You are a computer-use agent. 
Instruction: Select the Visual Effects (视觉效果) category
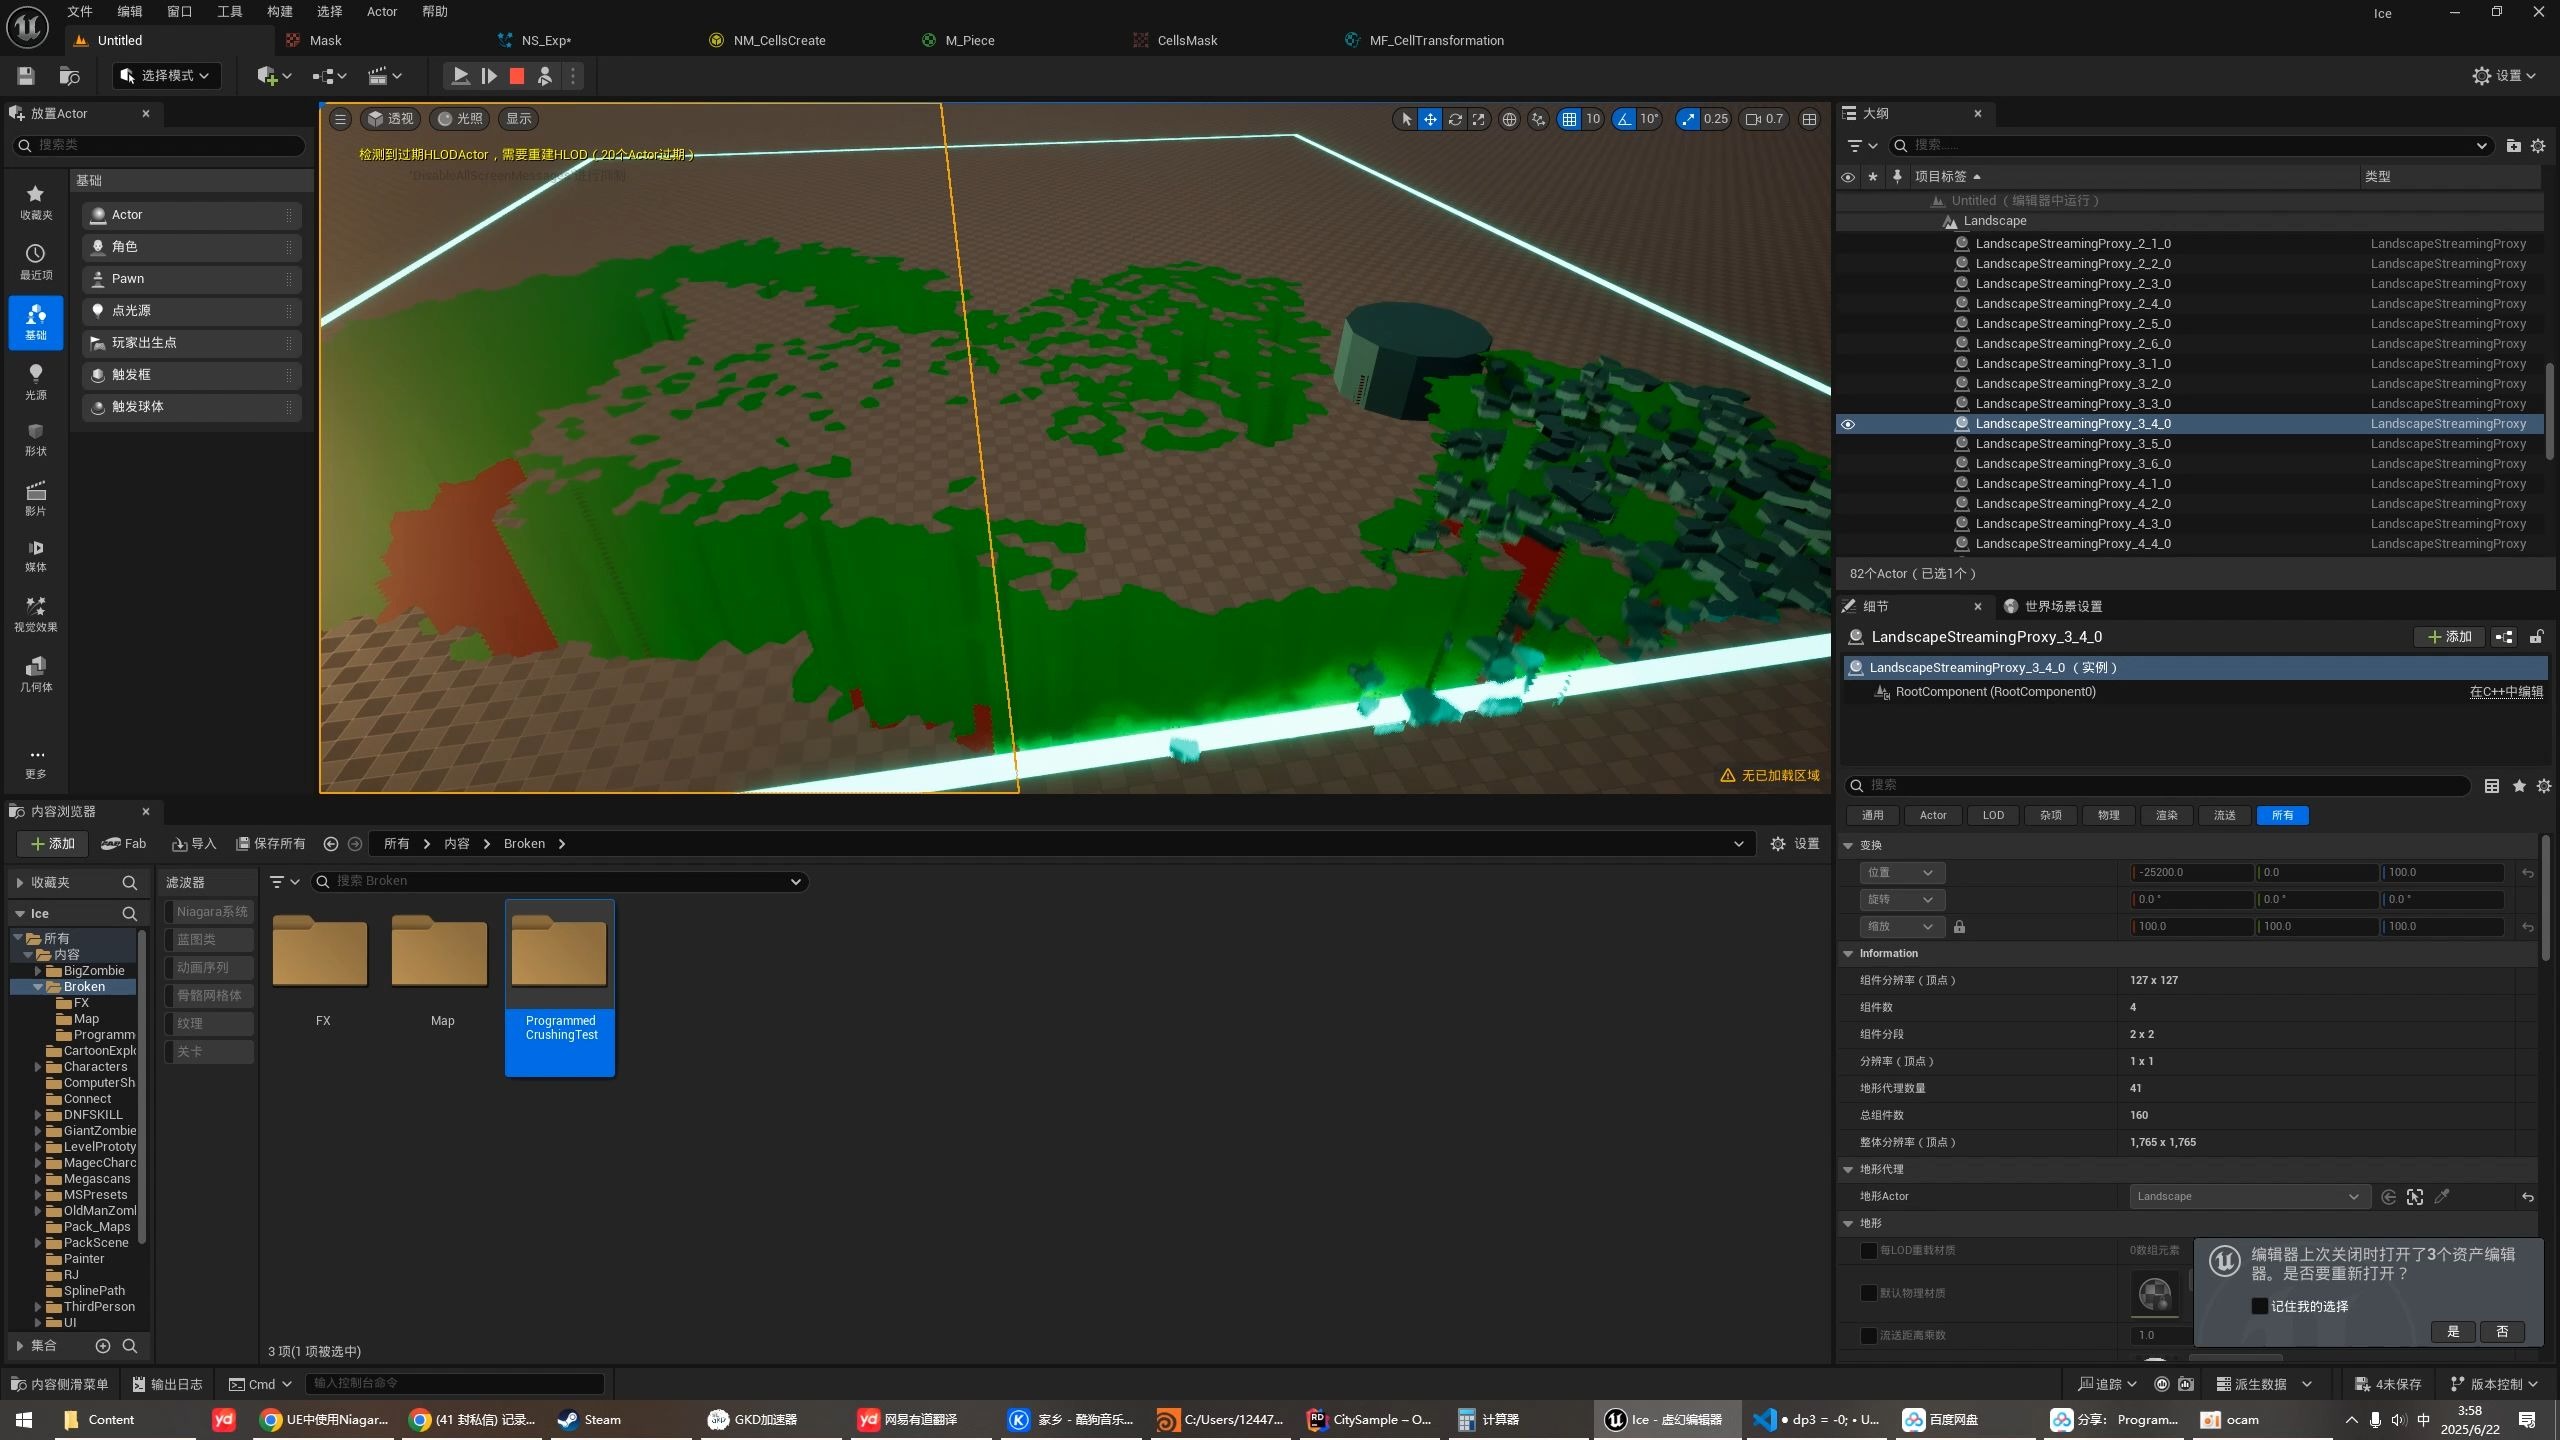tap(35, 614)
